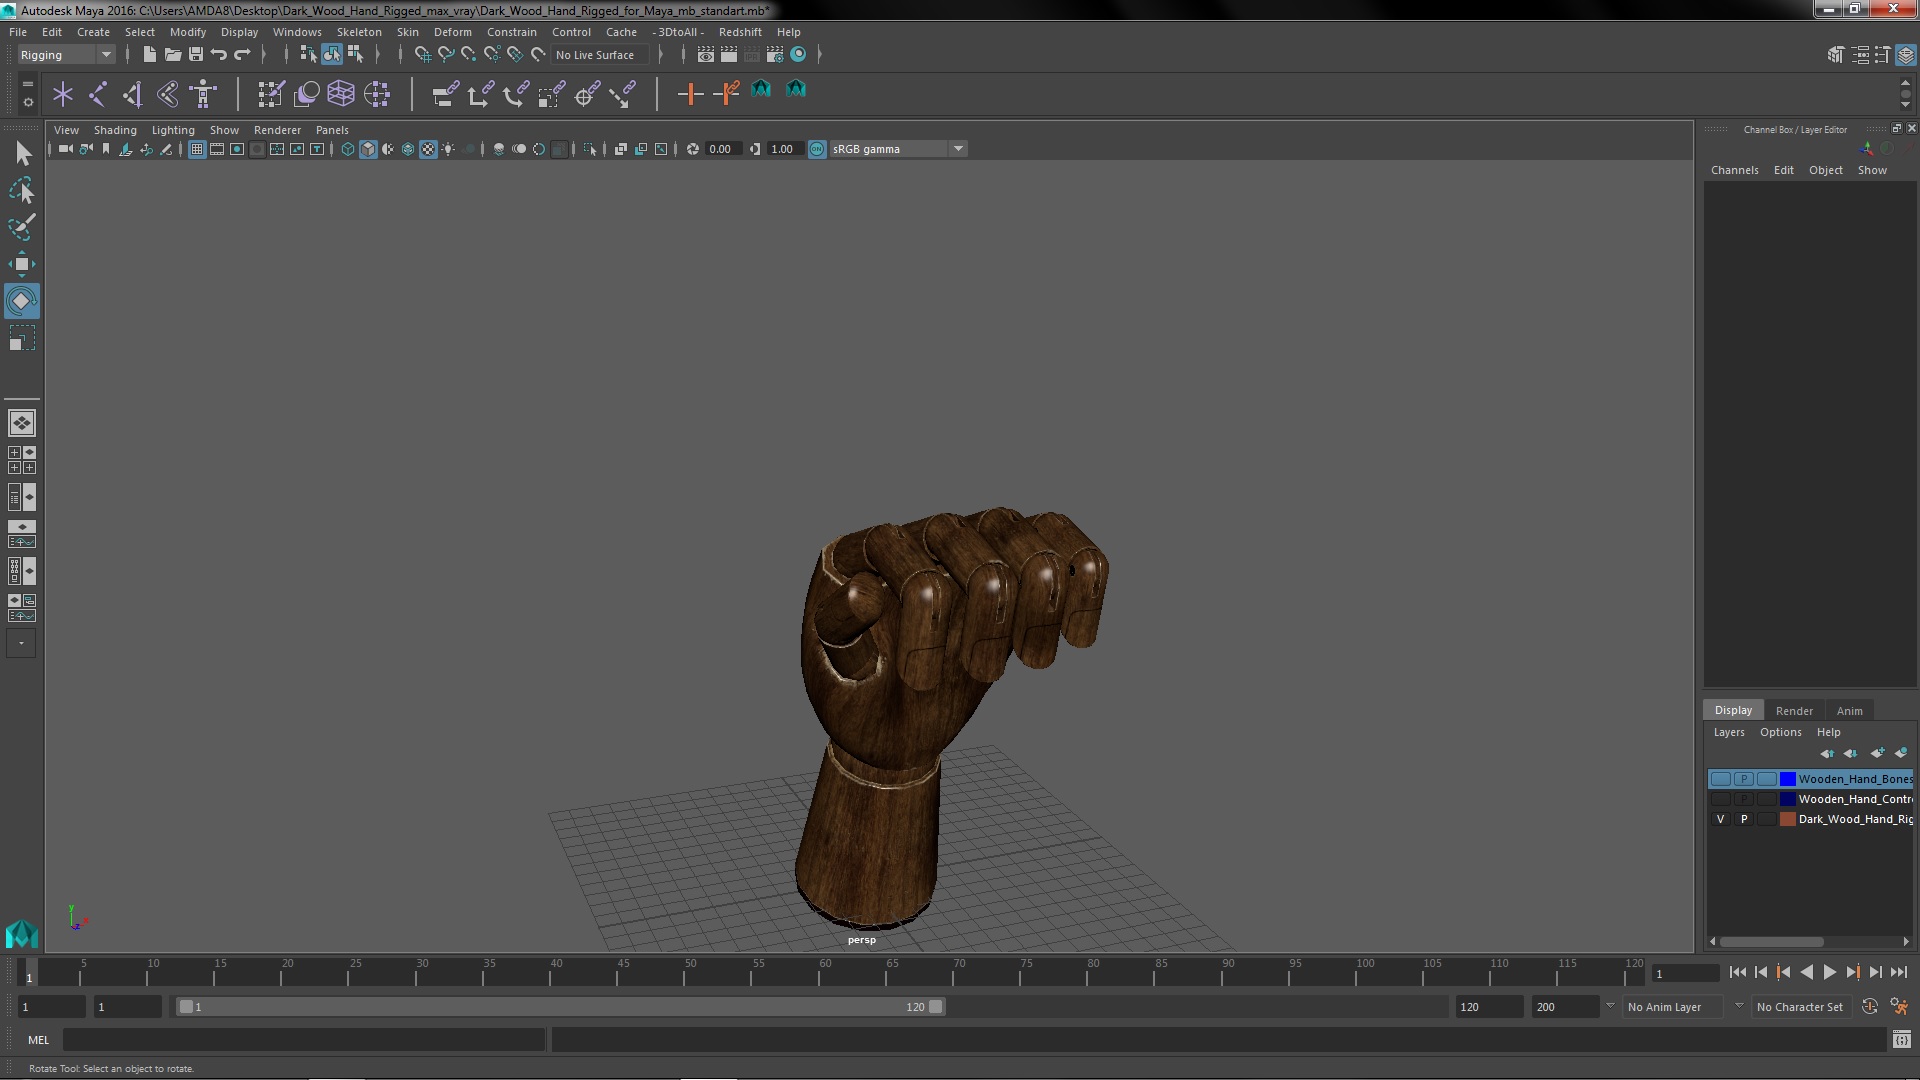Click No Live Surface field
This screenshot has width=1920, height=1080.
click(x=595, y=55)
